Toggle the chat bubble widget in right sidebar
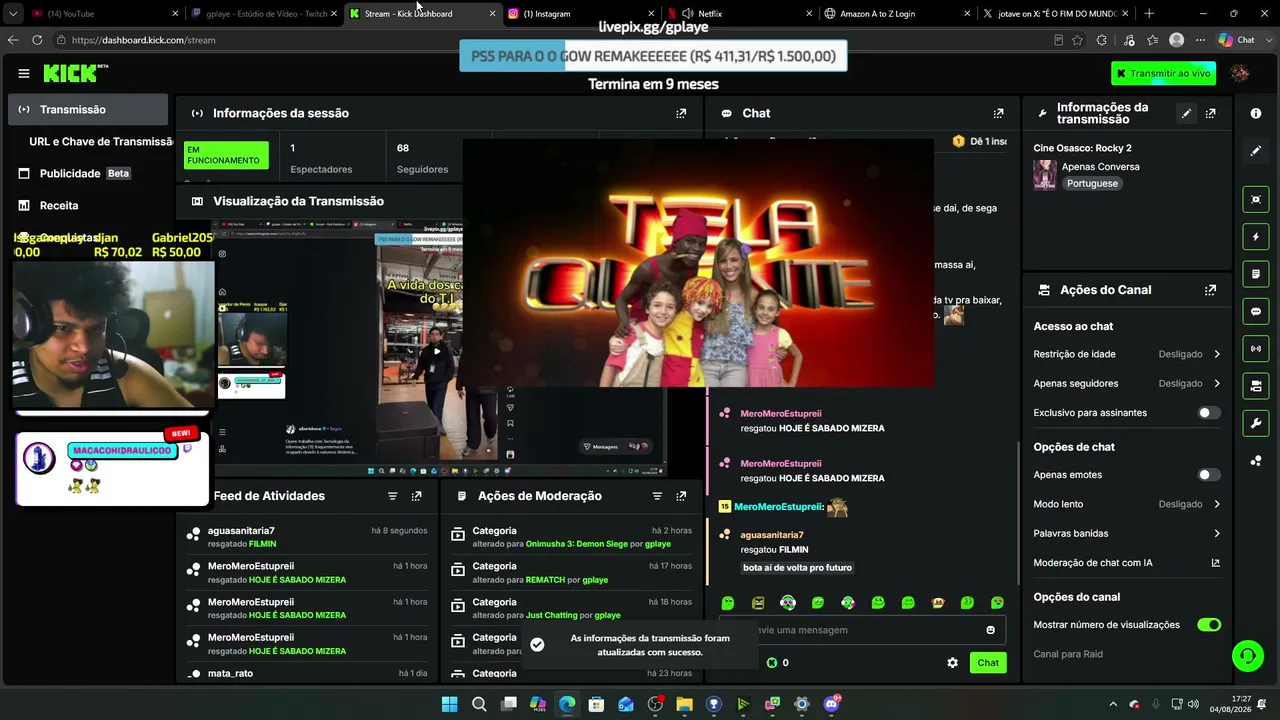1280x720 pixels. 1256,311
